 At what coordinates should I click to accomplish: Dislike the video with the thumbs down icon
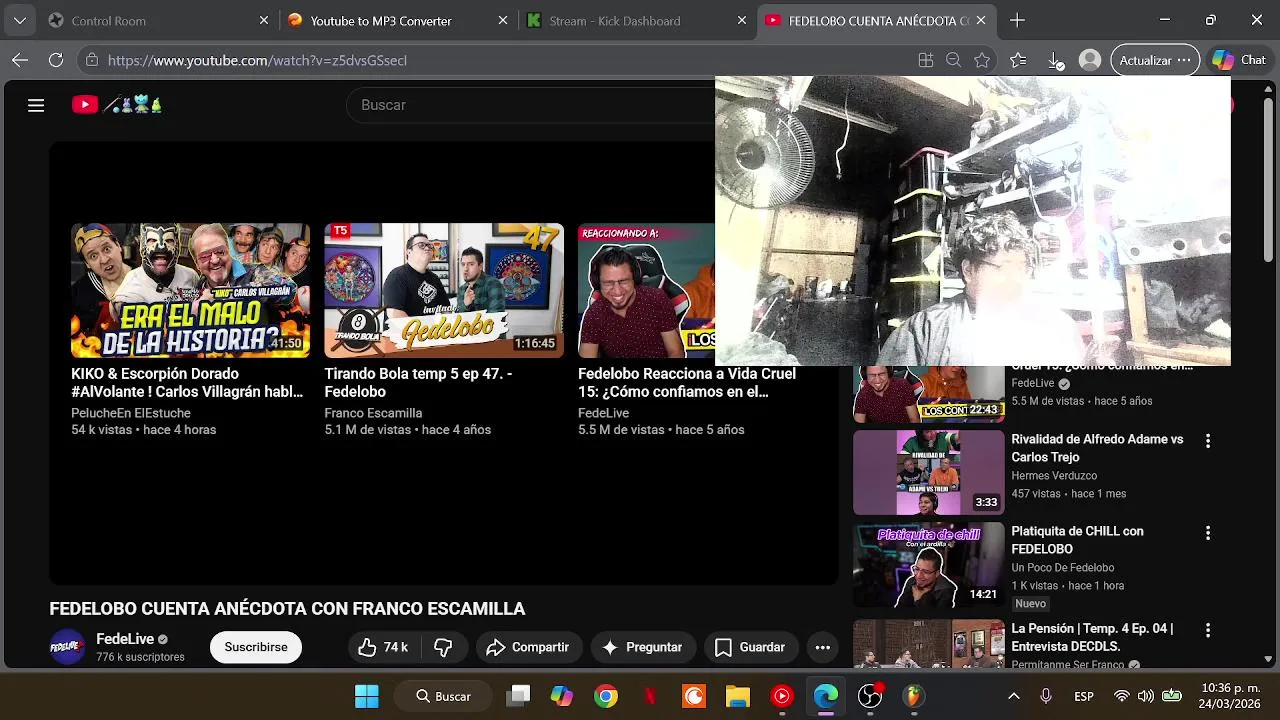(x=443, y=647)
